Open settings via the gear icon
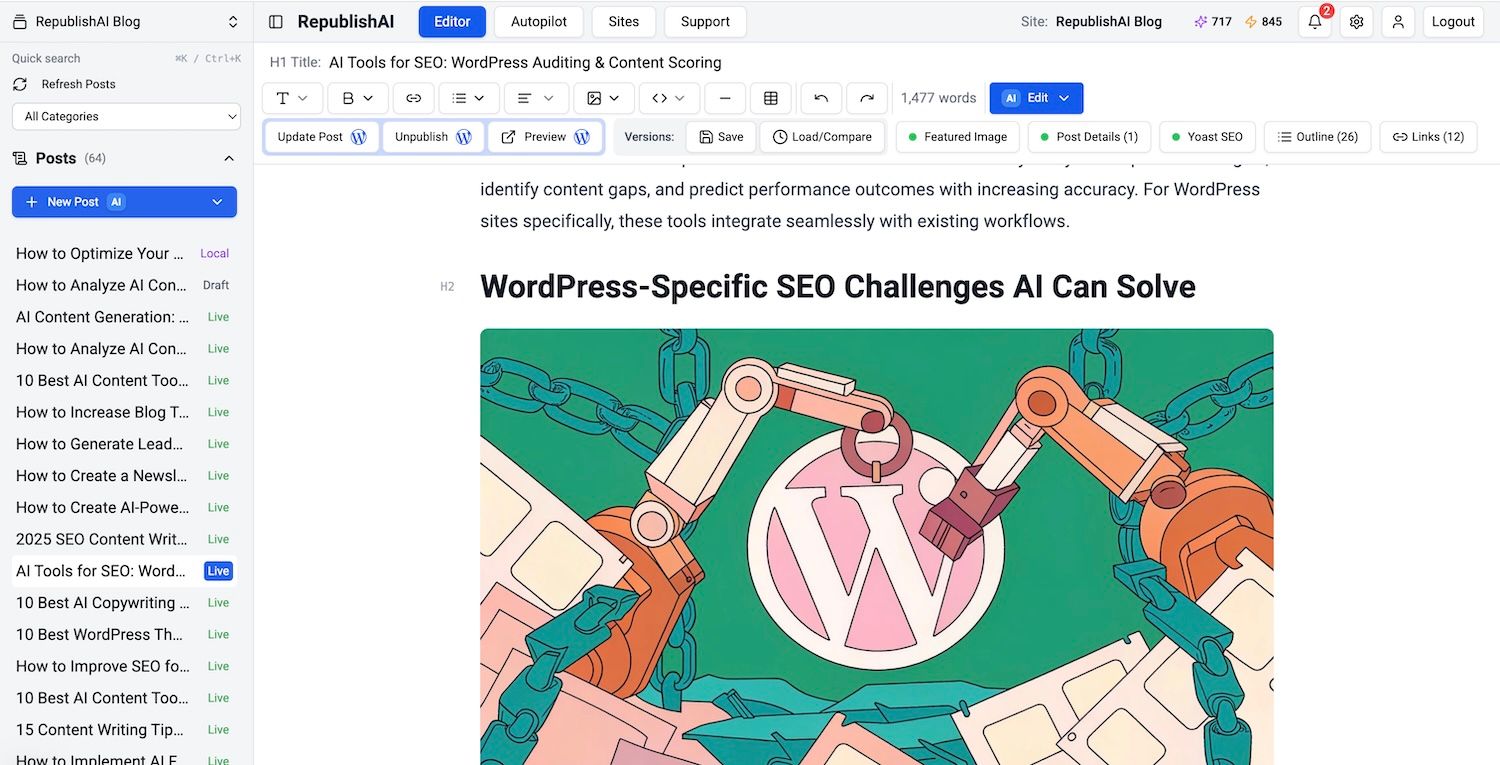This screenshot has width=1500, height=765. point(1356,21)
